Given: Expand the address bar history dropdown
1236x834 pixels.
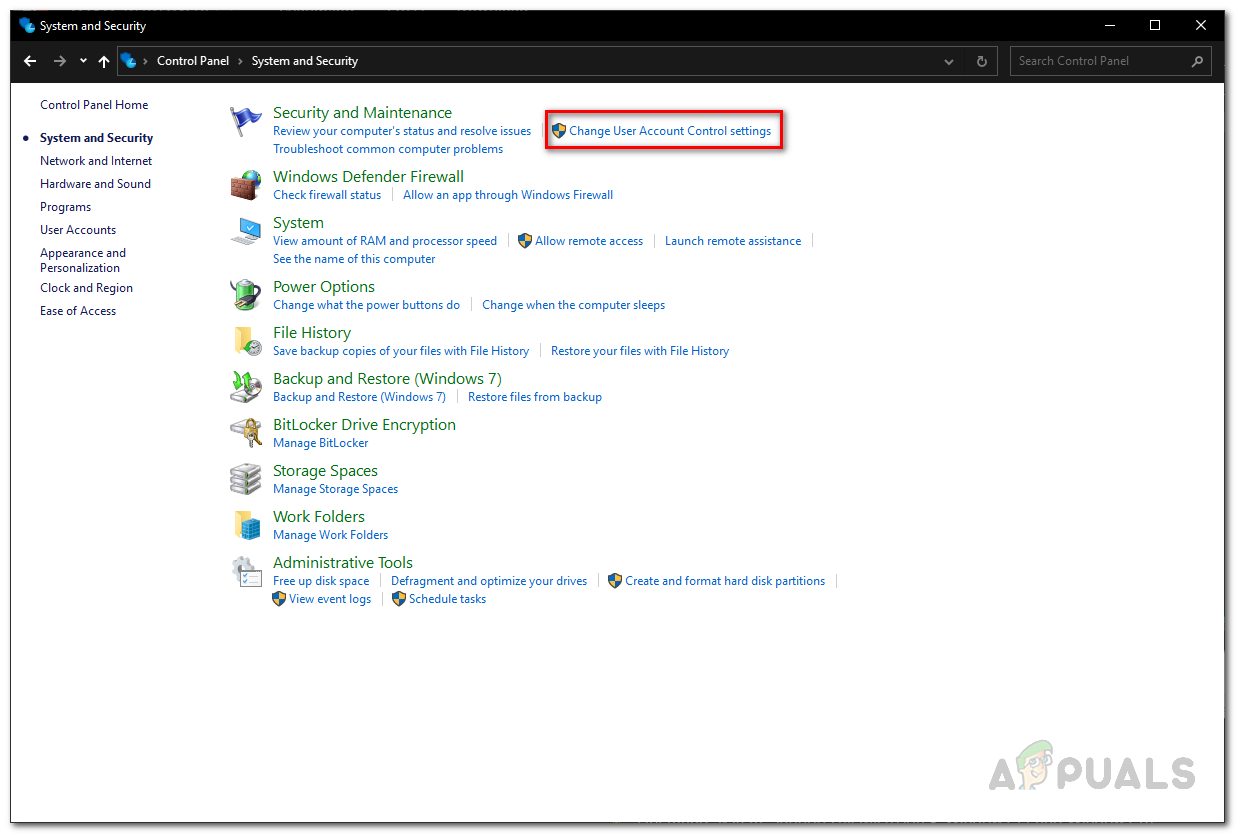Looking at the screenshot, I should tap(949, 61).
